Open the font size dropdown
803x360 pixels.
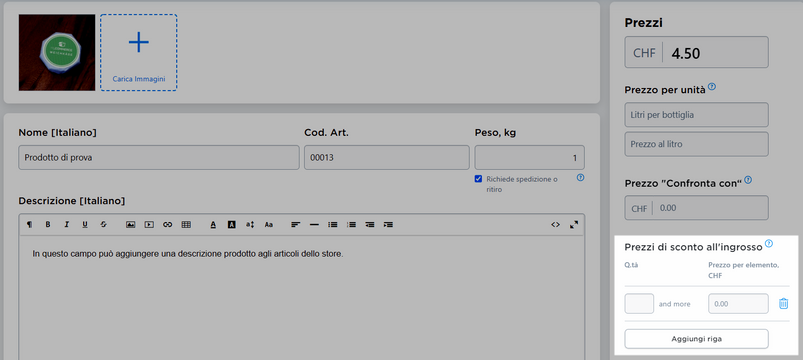point(250,224)
